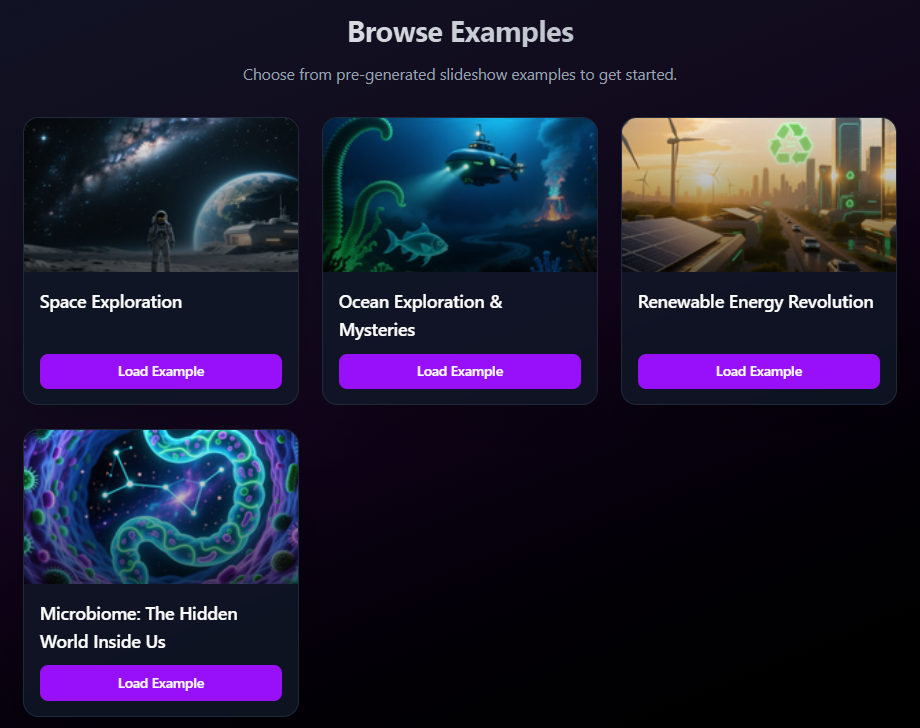Click the Renewable Energy Revolution title text
This screenshot has height=728, width=920.
coord(756,302)
